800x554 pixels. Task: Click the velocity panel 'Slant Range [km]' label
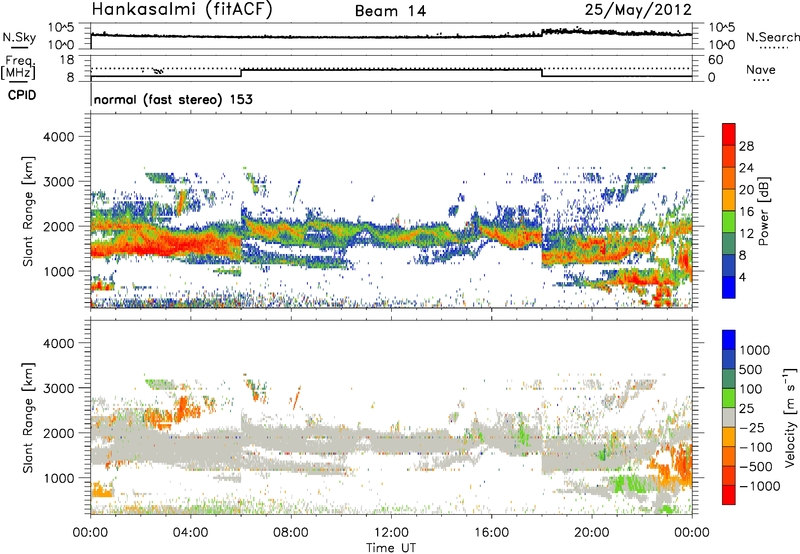pos(28,418)
